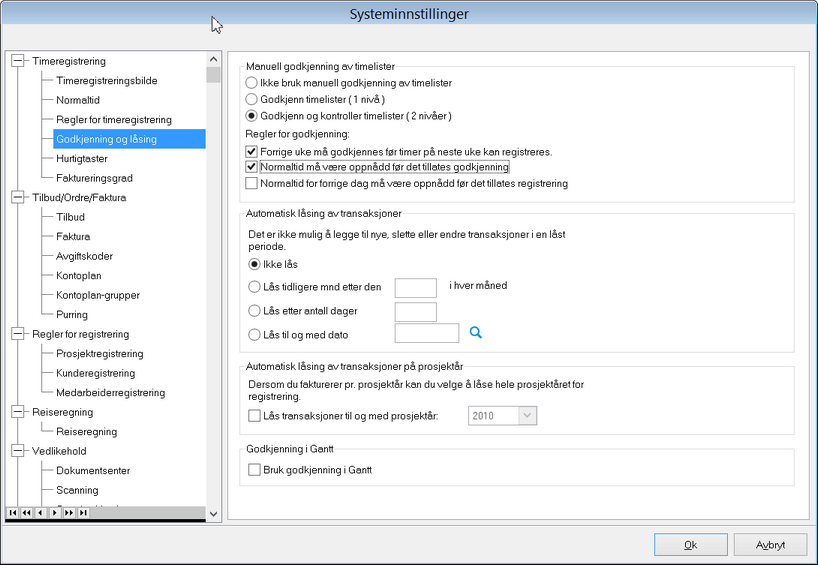Select 'Godkjenning og låsing' tree item
Screen dimensions: 818x565
pyautogui.click(x=129, y=139)
